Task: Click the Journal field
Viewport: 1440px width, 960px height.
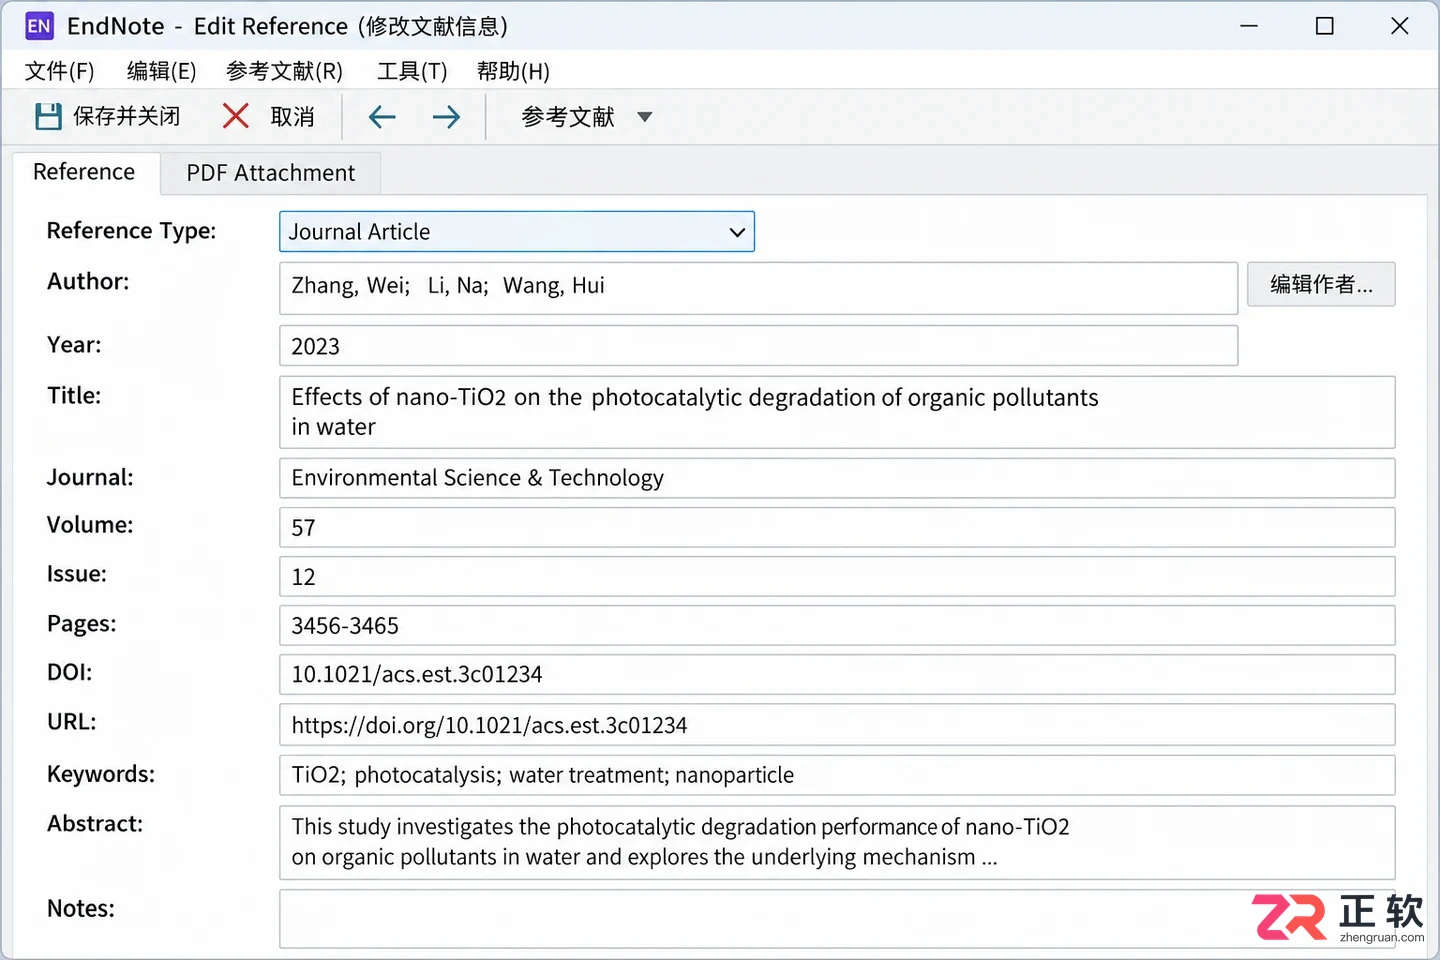Action: click(x=837, y=478)
